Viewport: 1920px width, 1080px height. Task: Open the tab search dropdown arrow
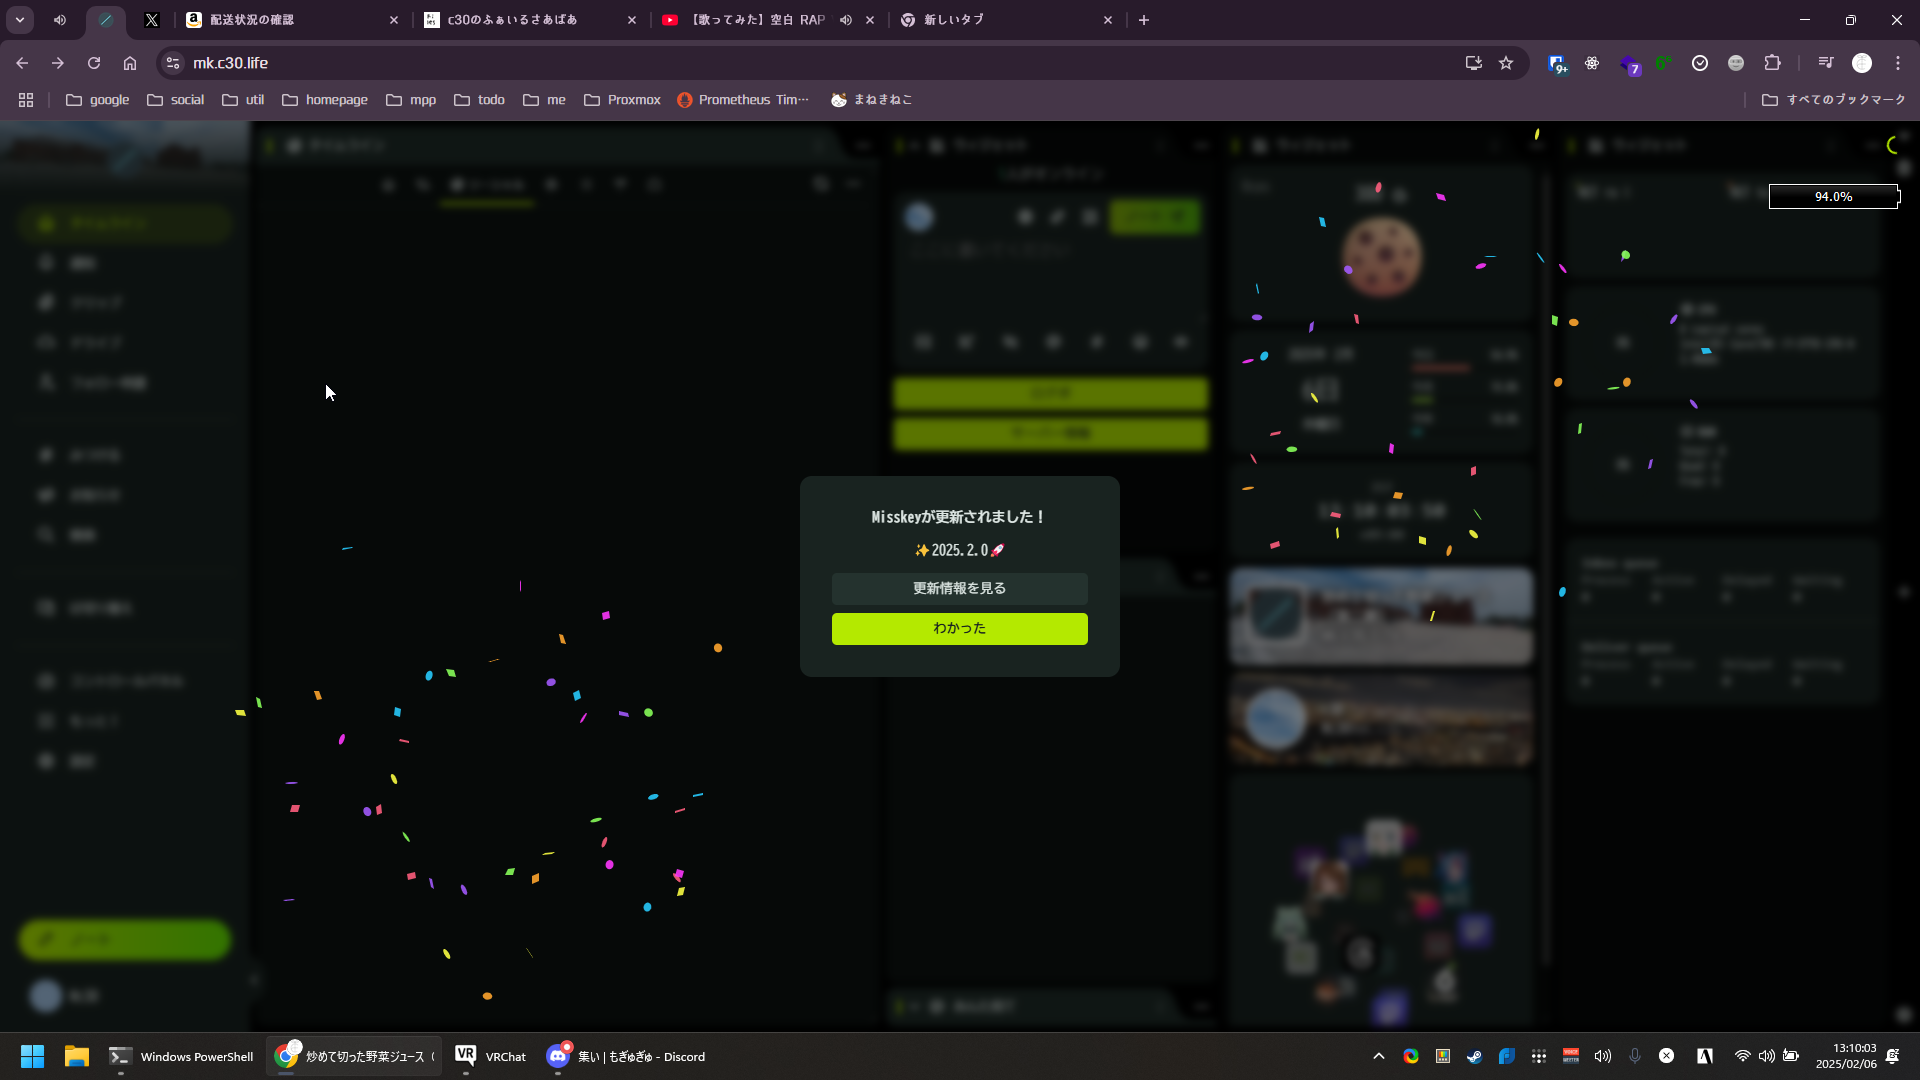tap(20, 20)
